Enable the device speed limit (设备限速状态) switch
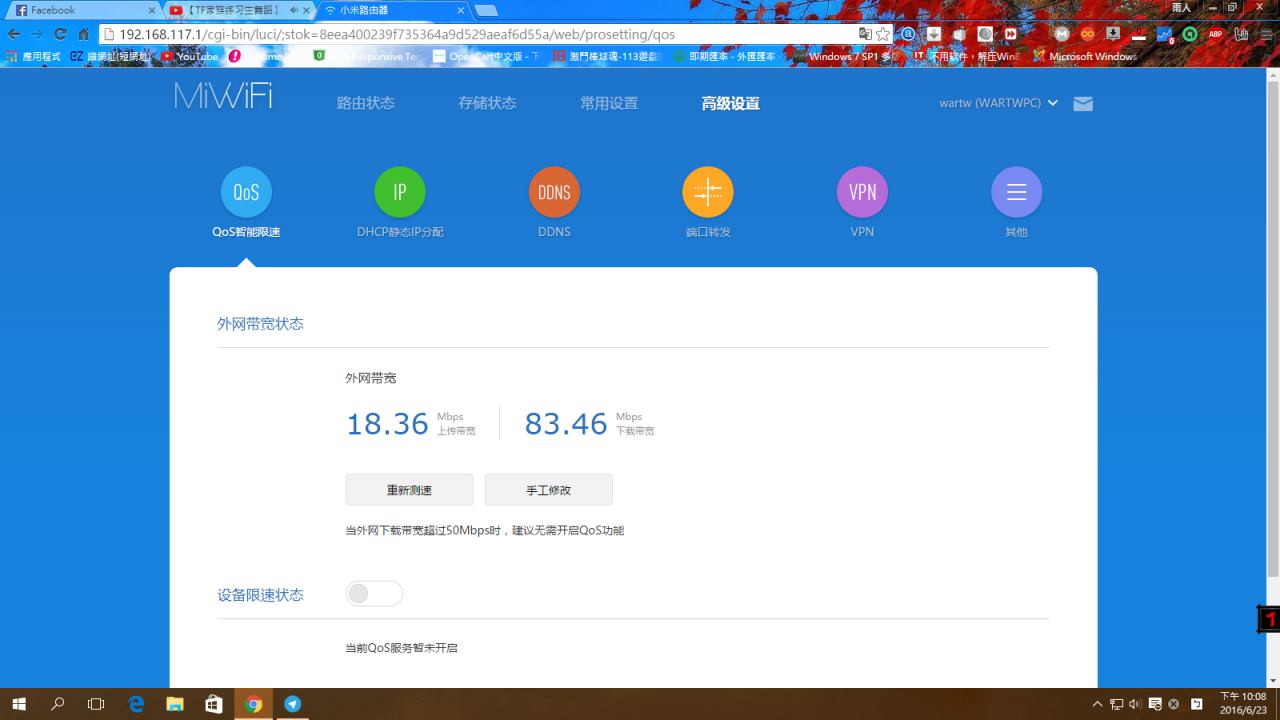The height and width of the screenshot is (720, 1280). [374, 594]
